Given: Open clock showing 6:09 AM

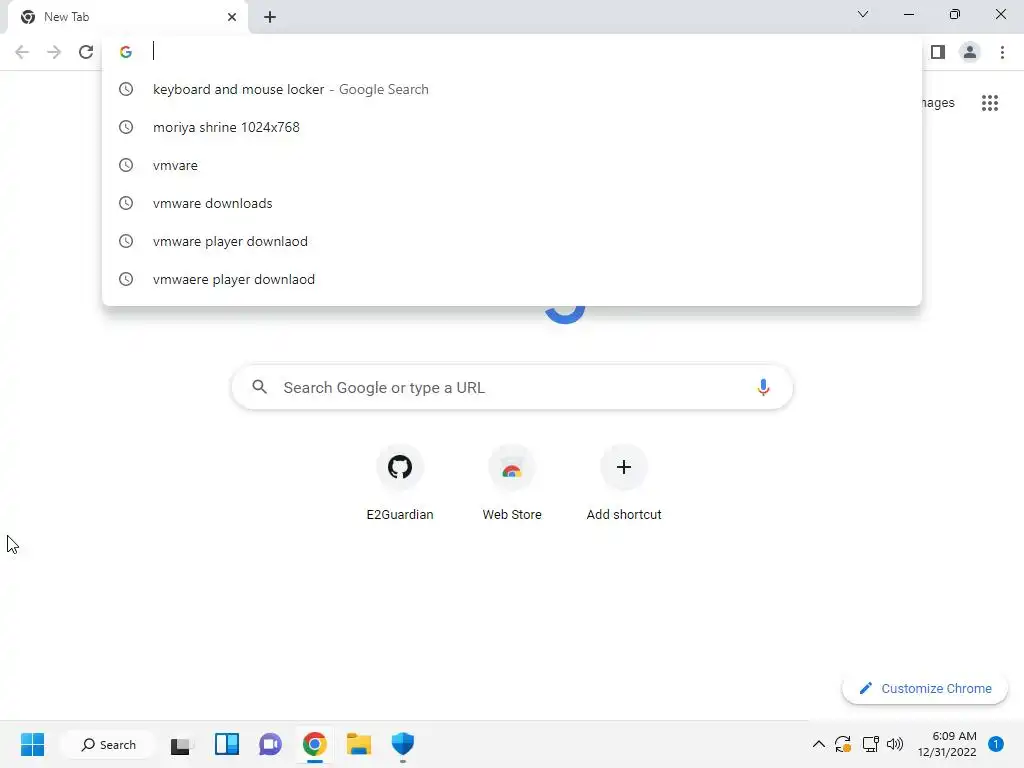Looking at the screenshot, I should 947,744.
